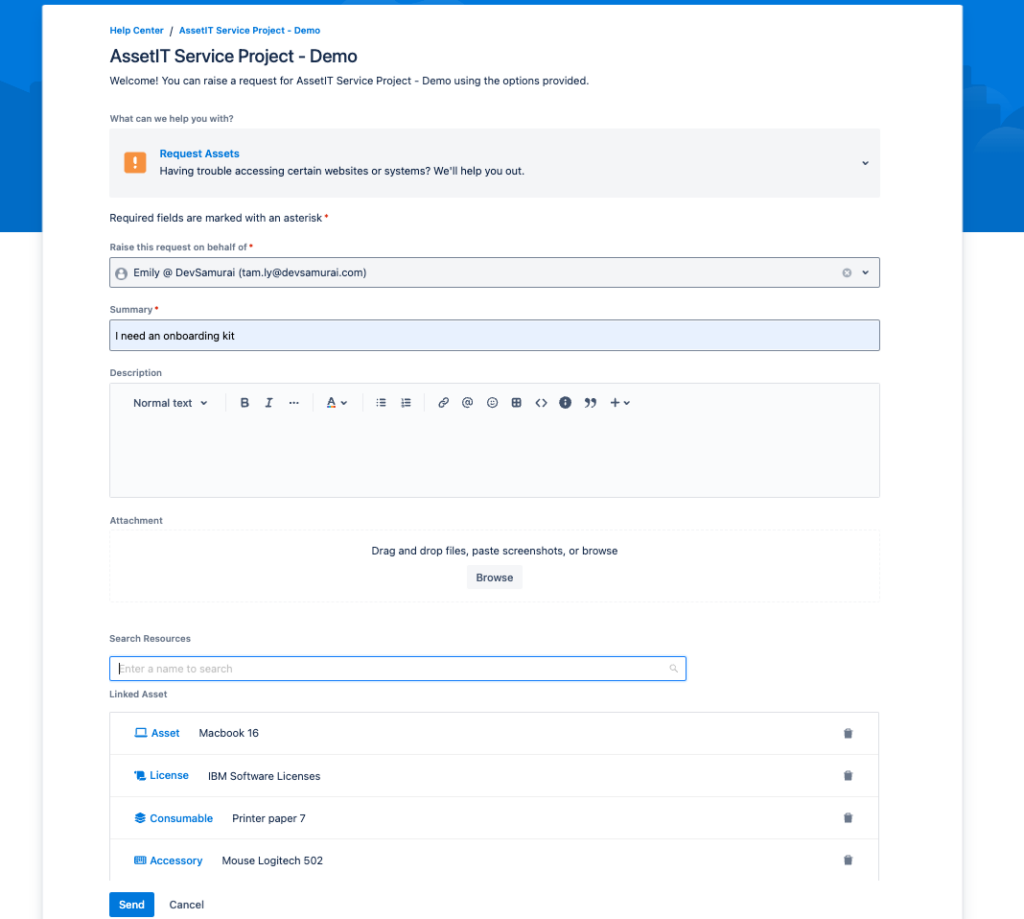
Task: Expand the Request Assets request type selector
Action: coord(865,163)
